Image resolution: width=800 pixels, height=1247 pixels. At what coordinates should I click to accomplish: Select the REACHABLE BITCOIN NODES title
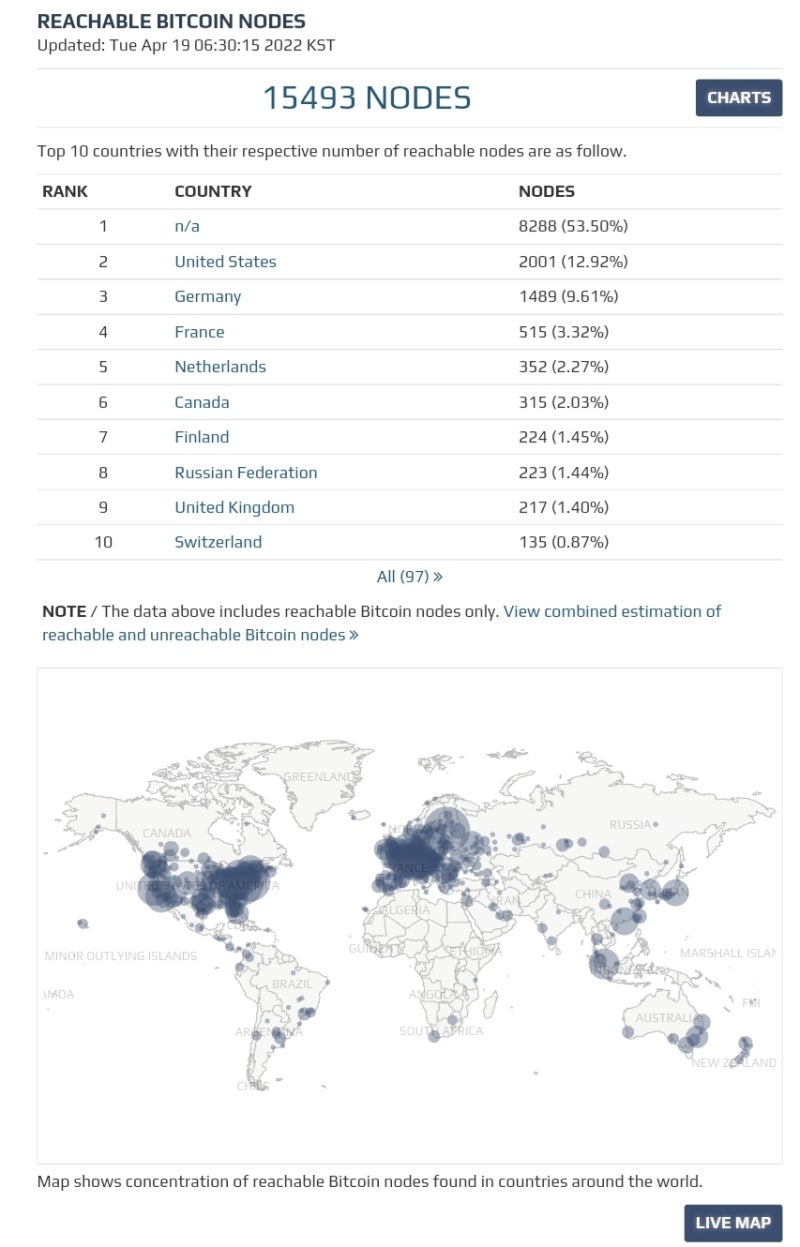point(171,21)
